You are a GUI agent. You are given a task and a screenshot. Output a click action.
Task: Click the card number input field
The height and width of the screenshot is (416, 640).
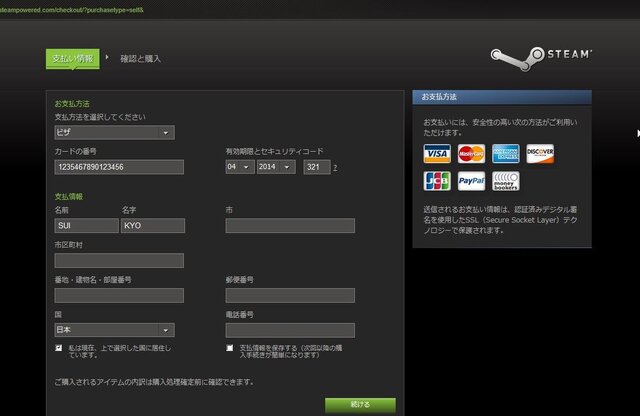coord(119,166)
